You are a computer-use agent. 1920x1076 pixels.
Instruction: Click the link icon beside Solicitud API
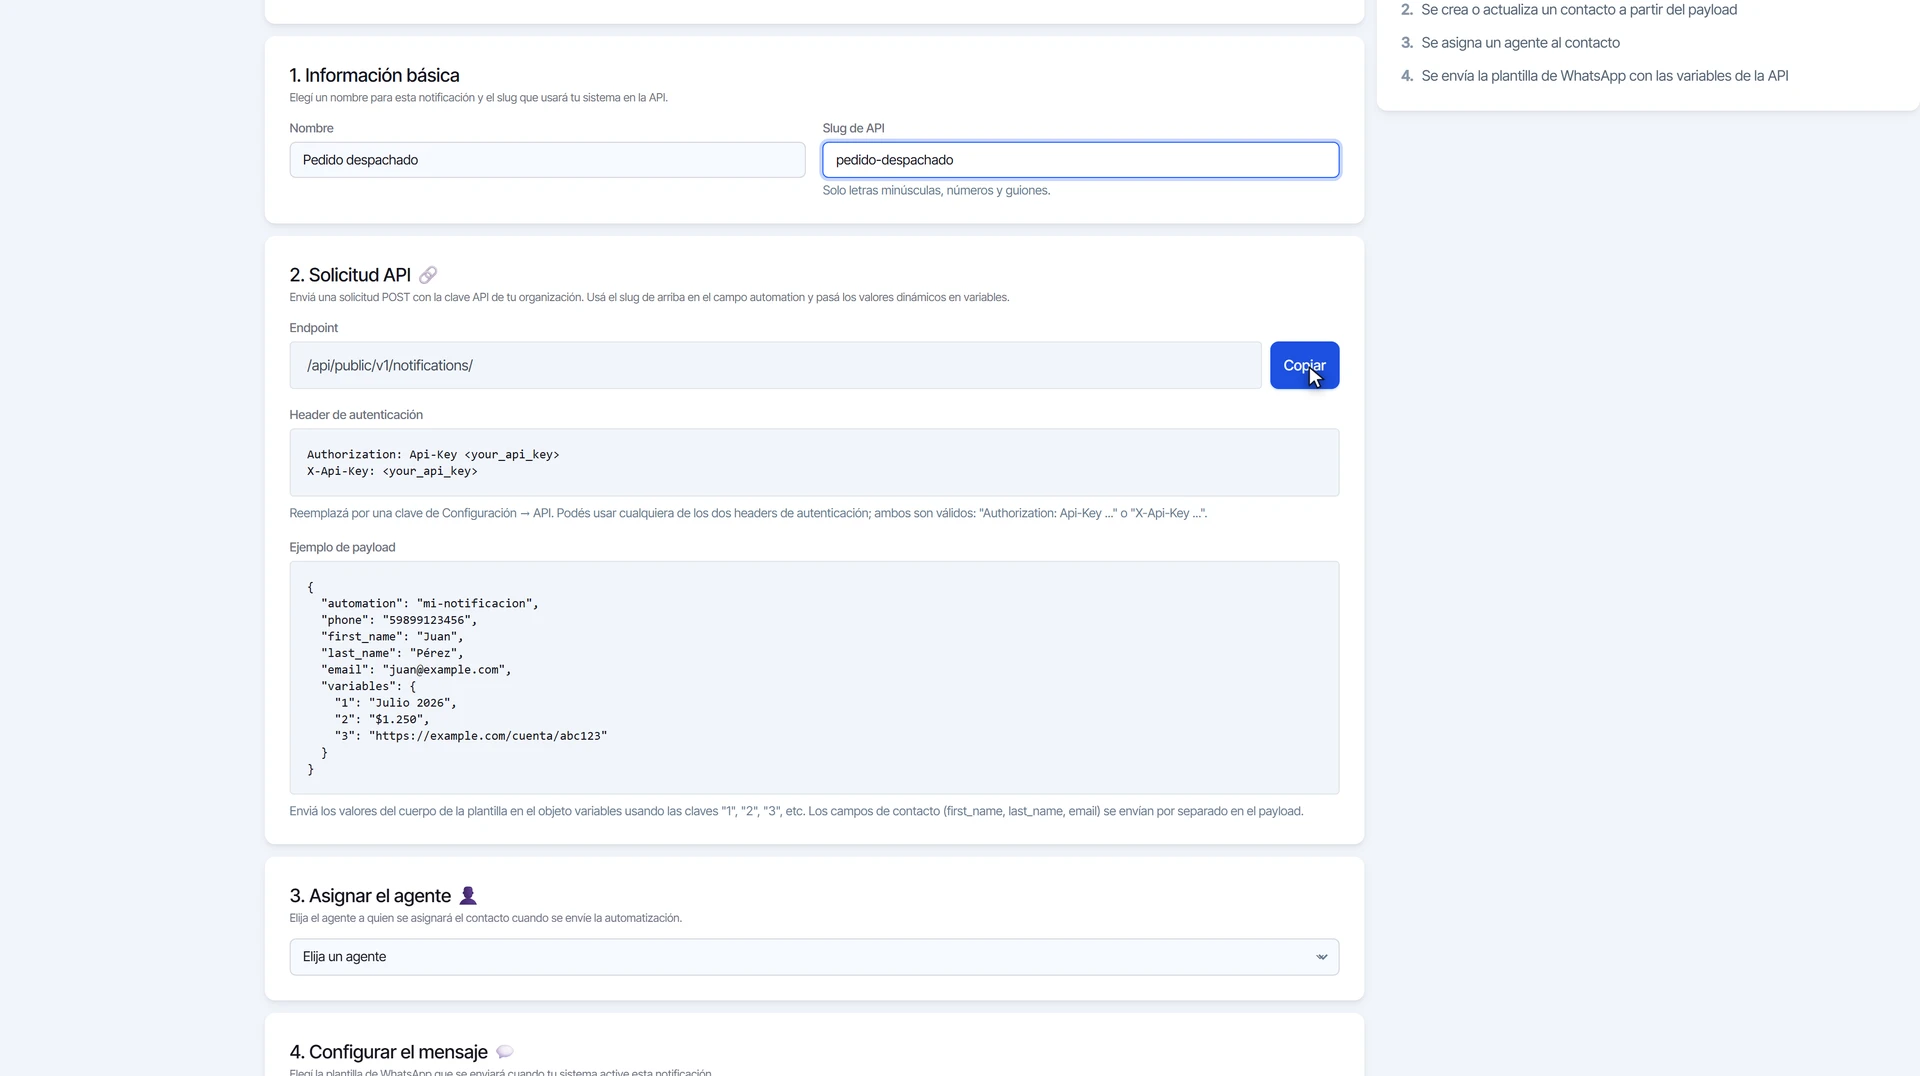[x=428, y=275]
